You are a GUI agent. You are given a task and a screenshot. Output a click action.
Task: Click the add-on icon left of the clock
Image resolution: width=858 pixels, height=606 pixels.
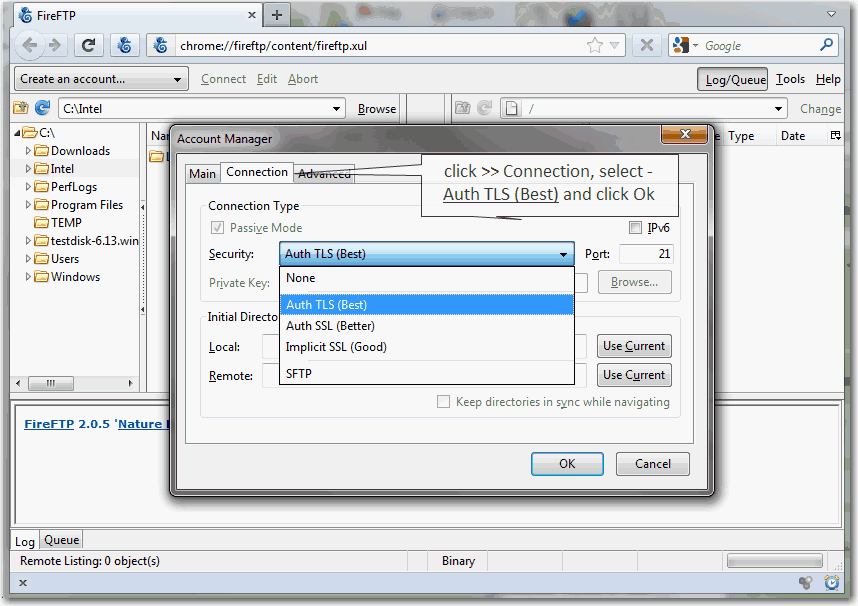tap(805, 583)
